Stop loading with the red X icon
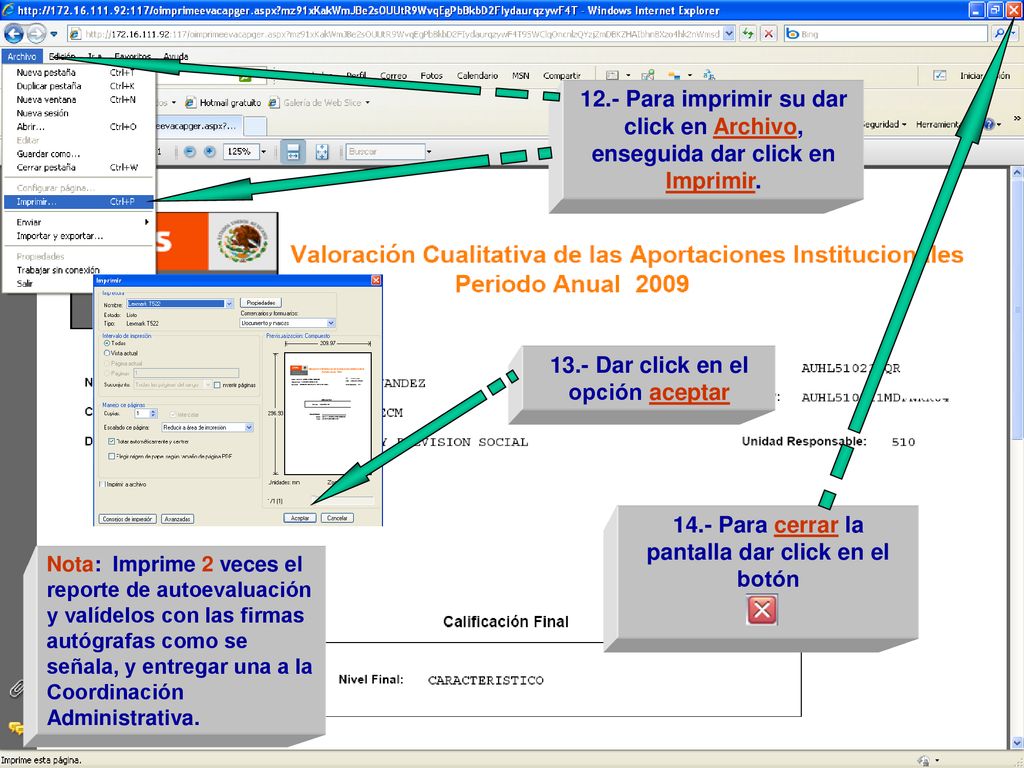1024x768 pixels. click(769, 33)
